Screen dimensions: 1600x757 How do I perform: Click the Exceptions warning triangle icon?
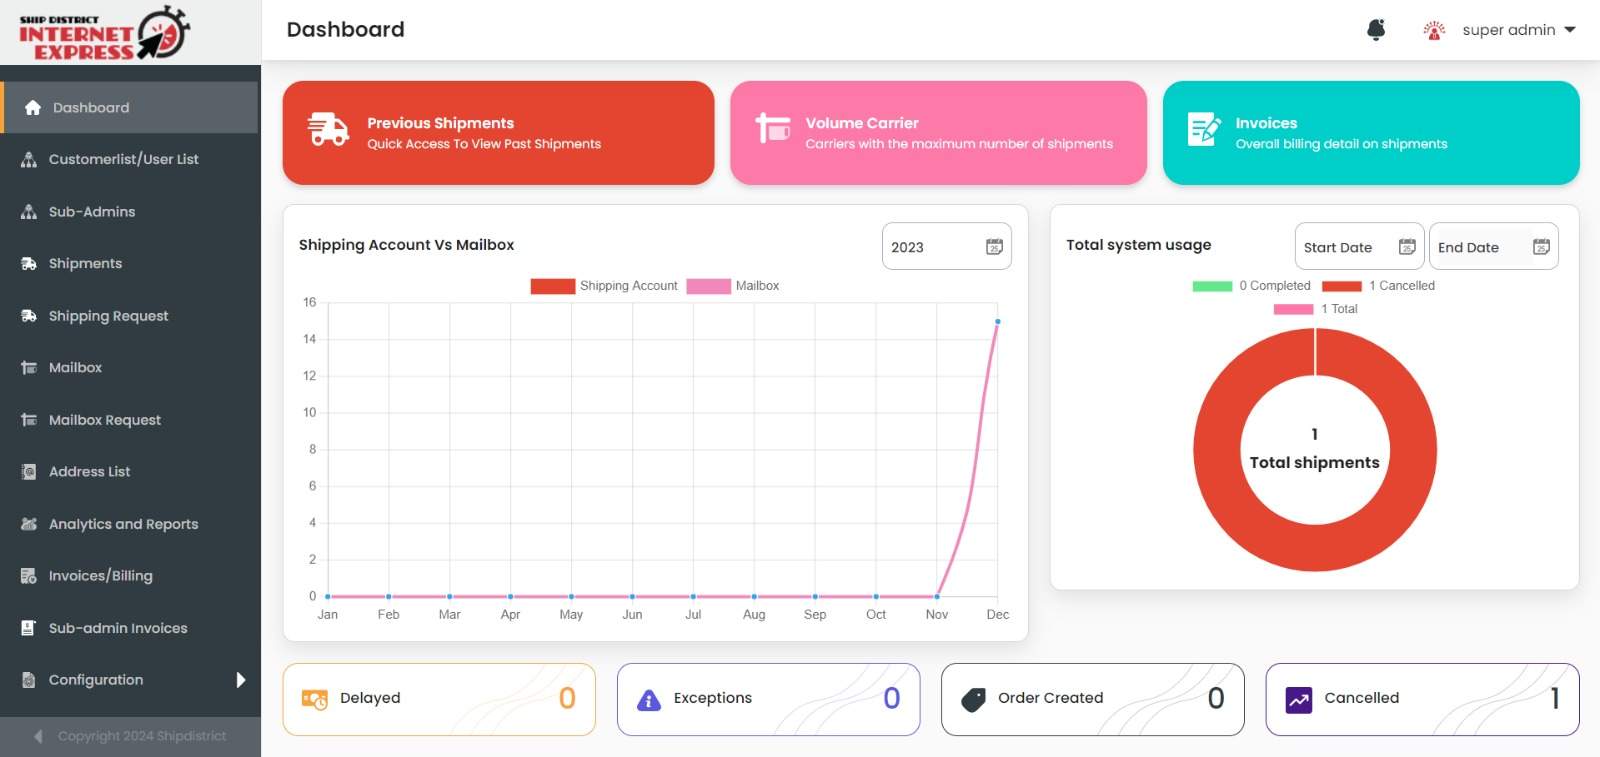[x=649, y=700]
